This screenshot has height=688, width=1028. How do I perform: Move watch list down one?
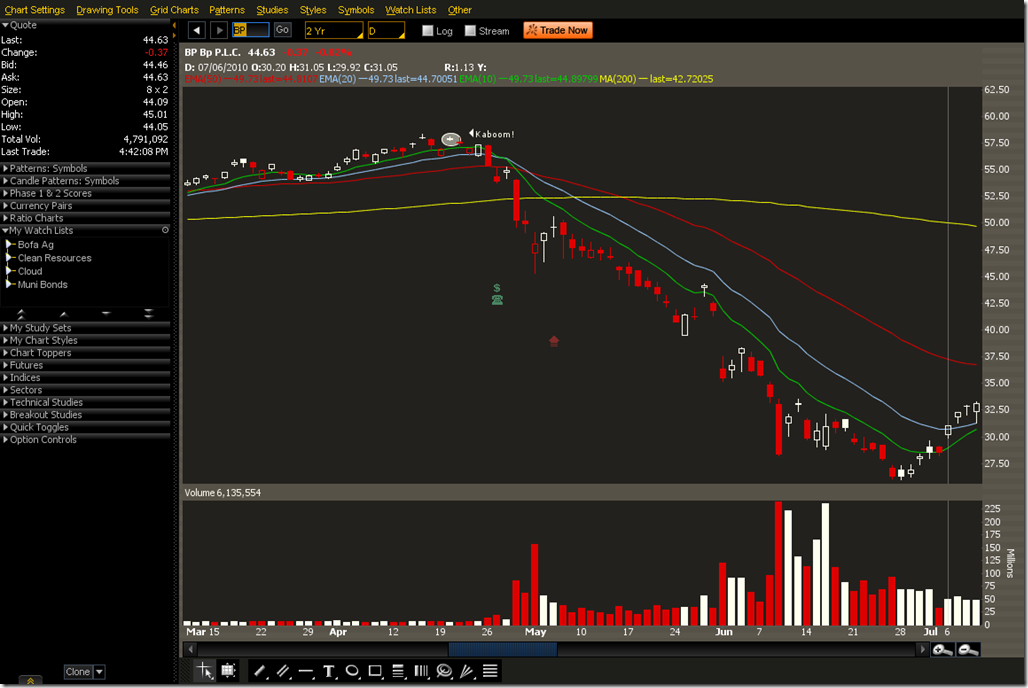(x=106, y=314)
